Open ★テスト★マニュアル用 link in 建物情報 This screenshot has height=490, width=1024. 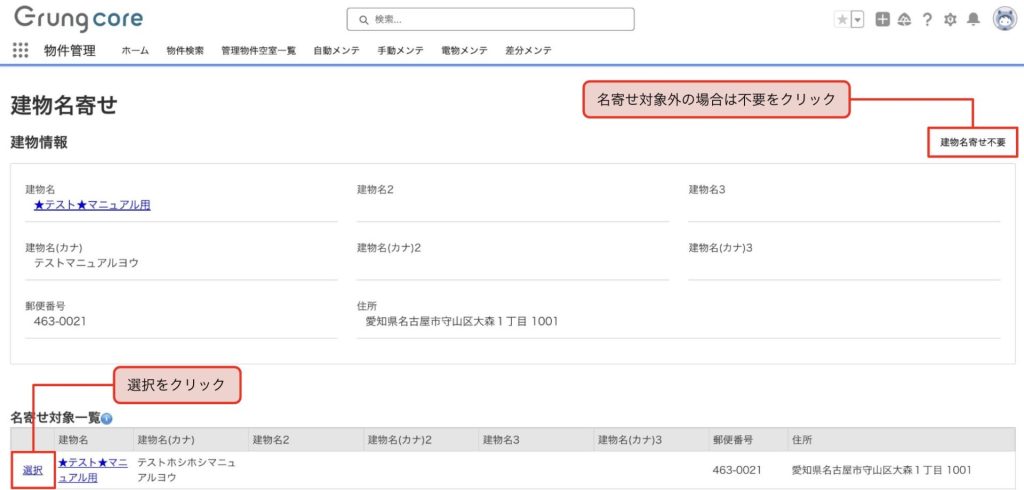point(92,205)
